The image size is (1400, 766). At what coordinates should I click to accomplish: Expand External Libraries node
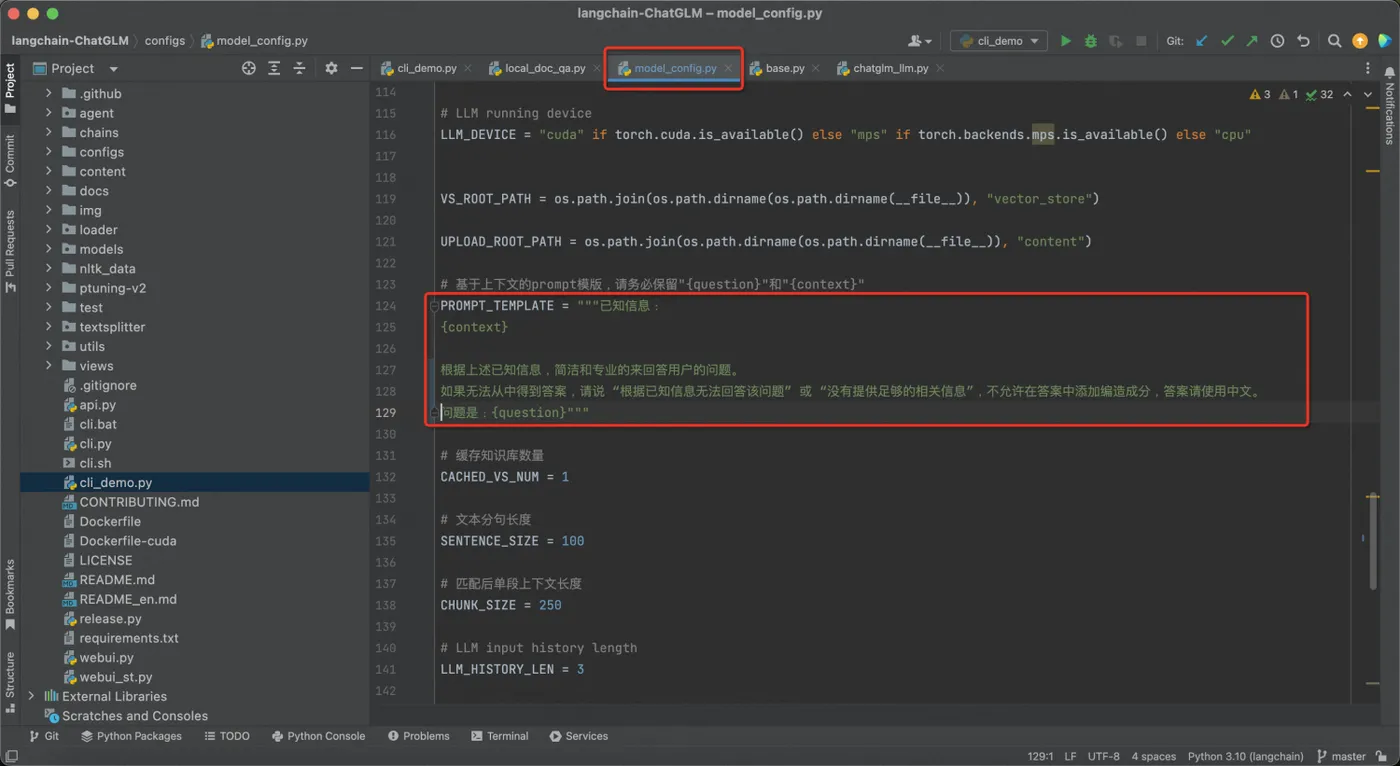(31, 696)
